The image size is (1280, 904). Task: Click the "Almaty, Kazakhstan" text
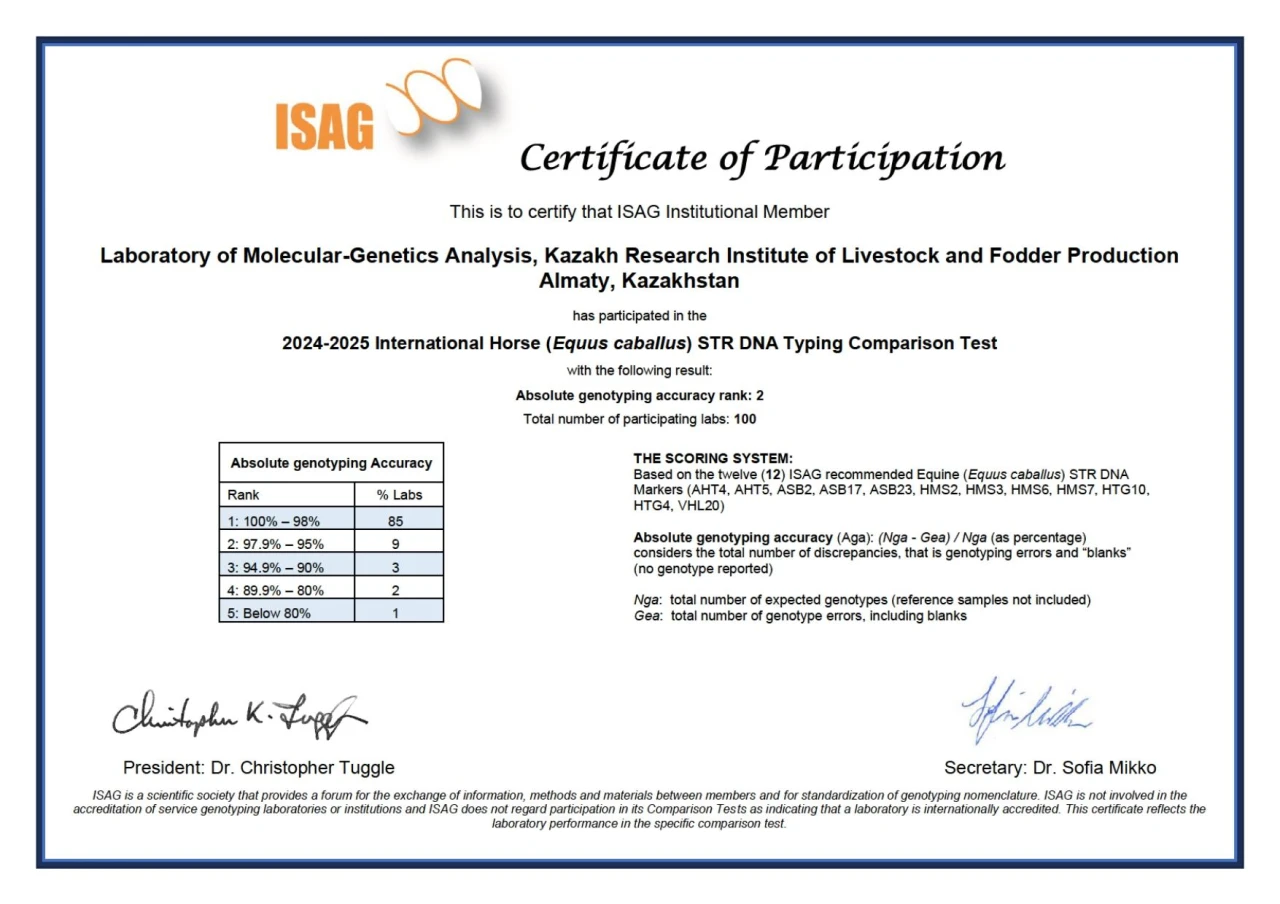(x=639, y=281)
